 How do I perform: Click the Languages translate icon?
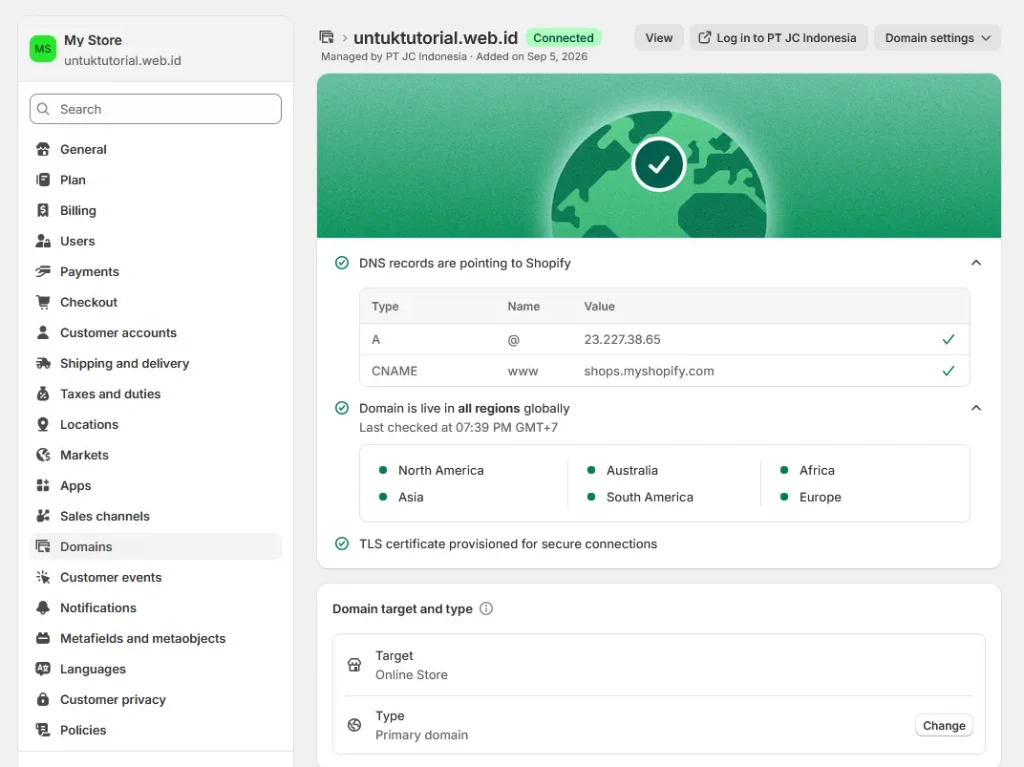pyautogui.click(x=43, y=669)
